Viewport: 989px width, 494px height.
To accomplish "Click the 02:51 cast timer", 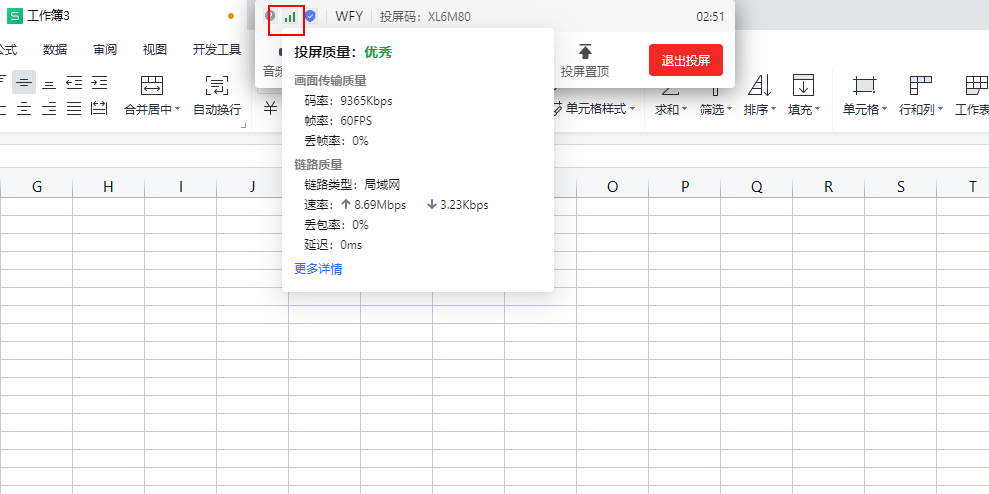I will pos(710,17).
